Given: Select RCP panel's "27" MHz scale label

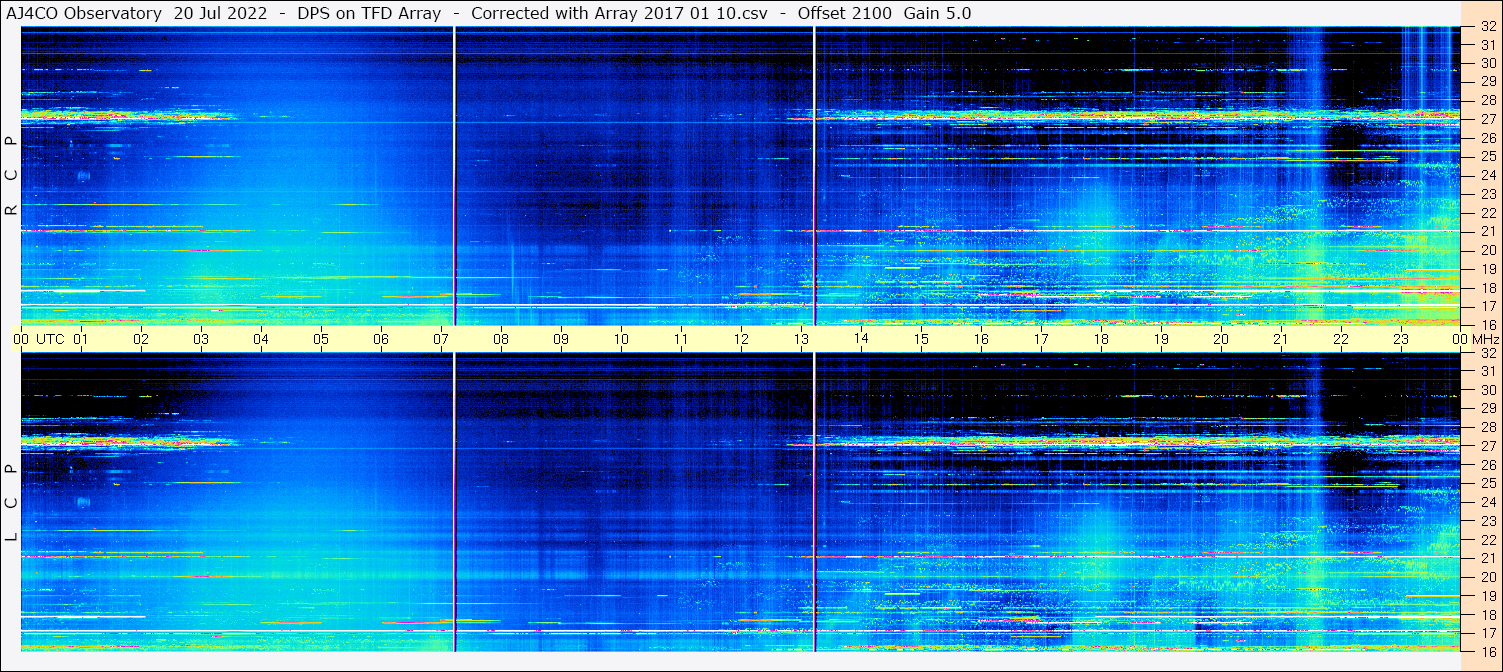Looking at the screenshot, I should 1487,119.
